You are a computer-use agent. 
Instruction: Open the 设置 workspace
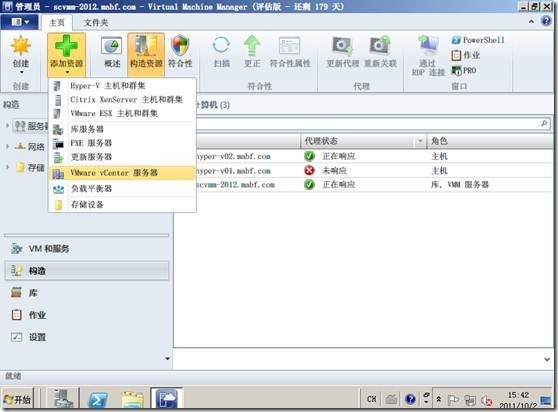click(86, 337)
